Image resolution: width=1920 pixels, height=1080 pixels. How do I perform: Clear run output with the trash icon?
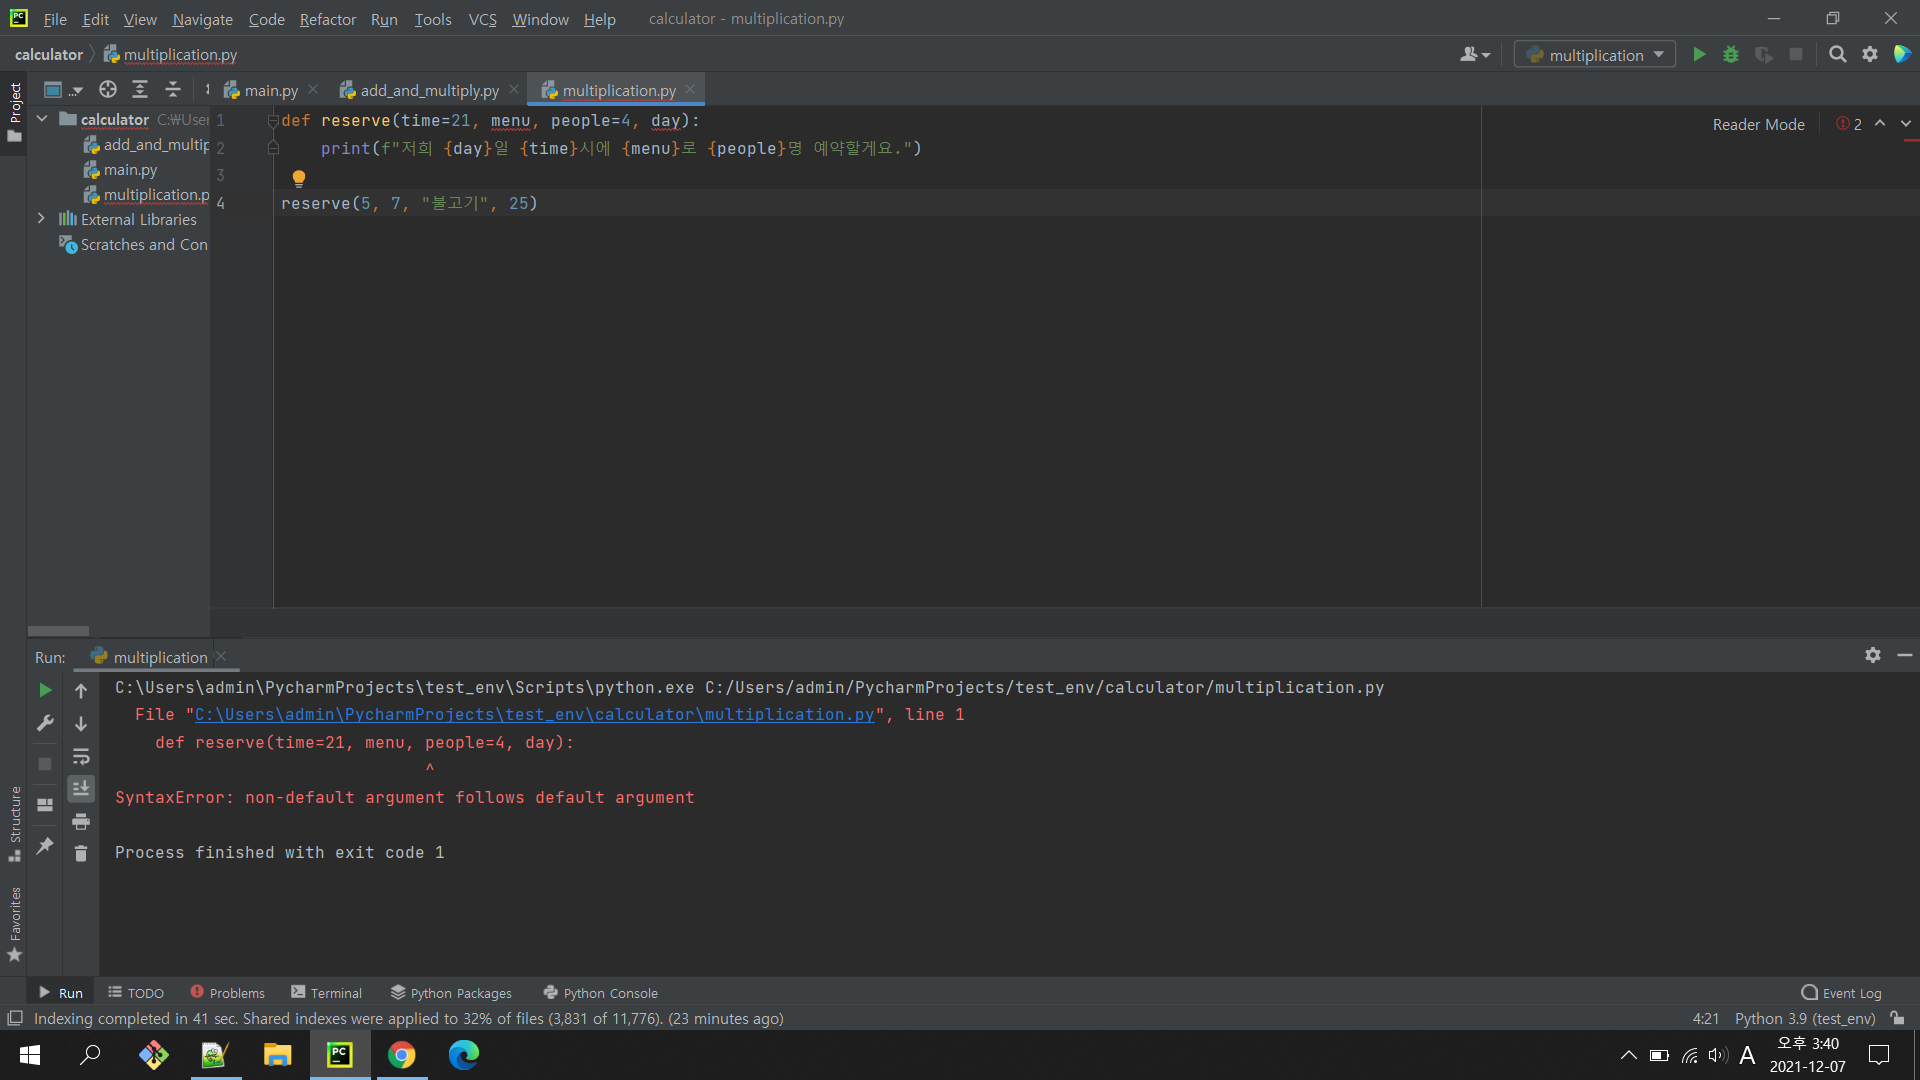(81, 853)
